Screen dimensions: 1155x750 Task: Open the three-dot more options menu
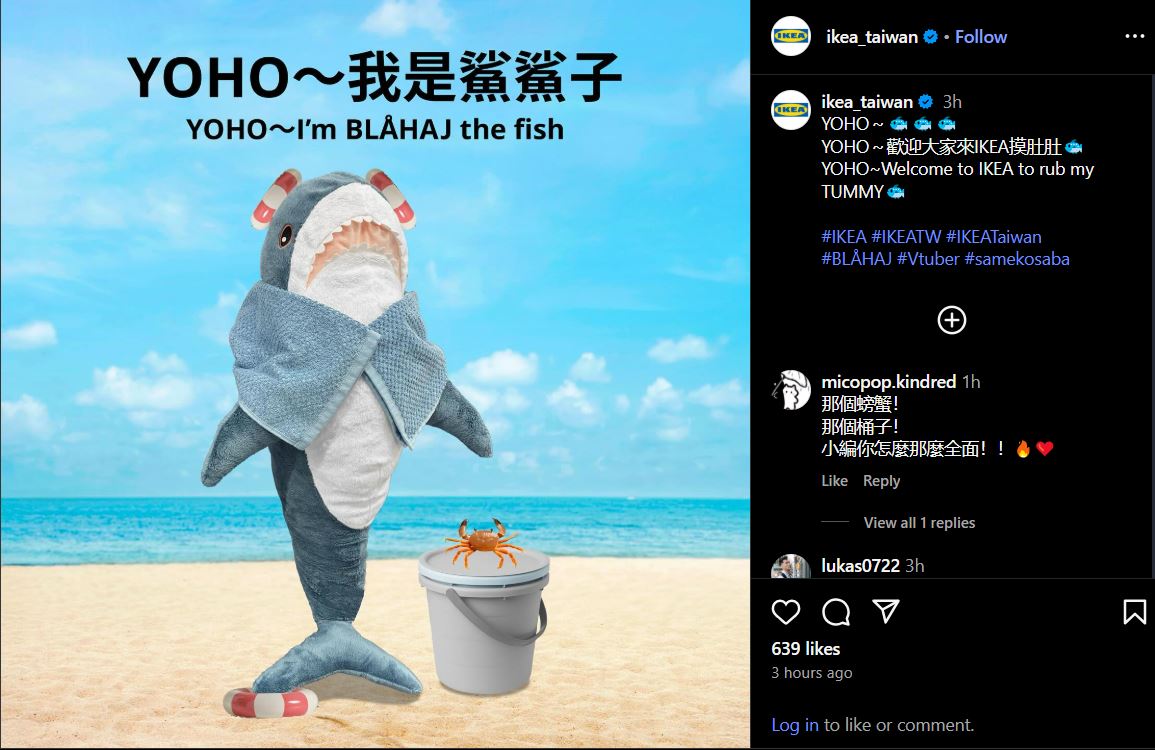(x=1134, y=36)
